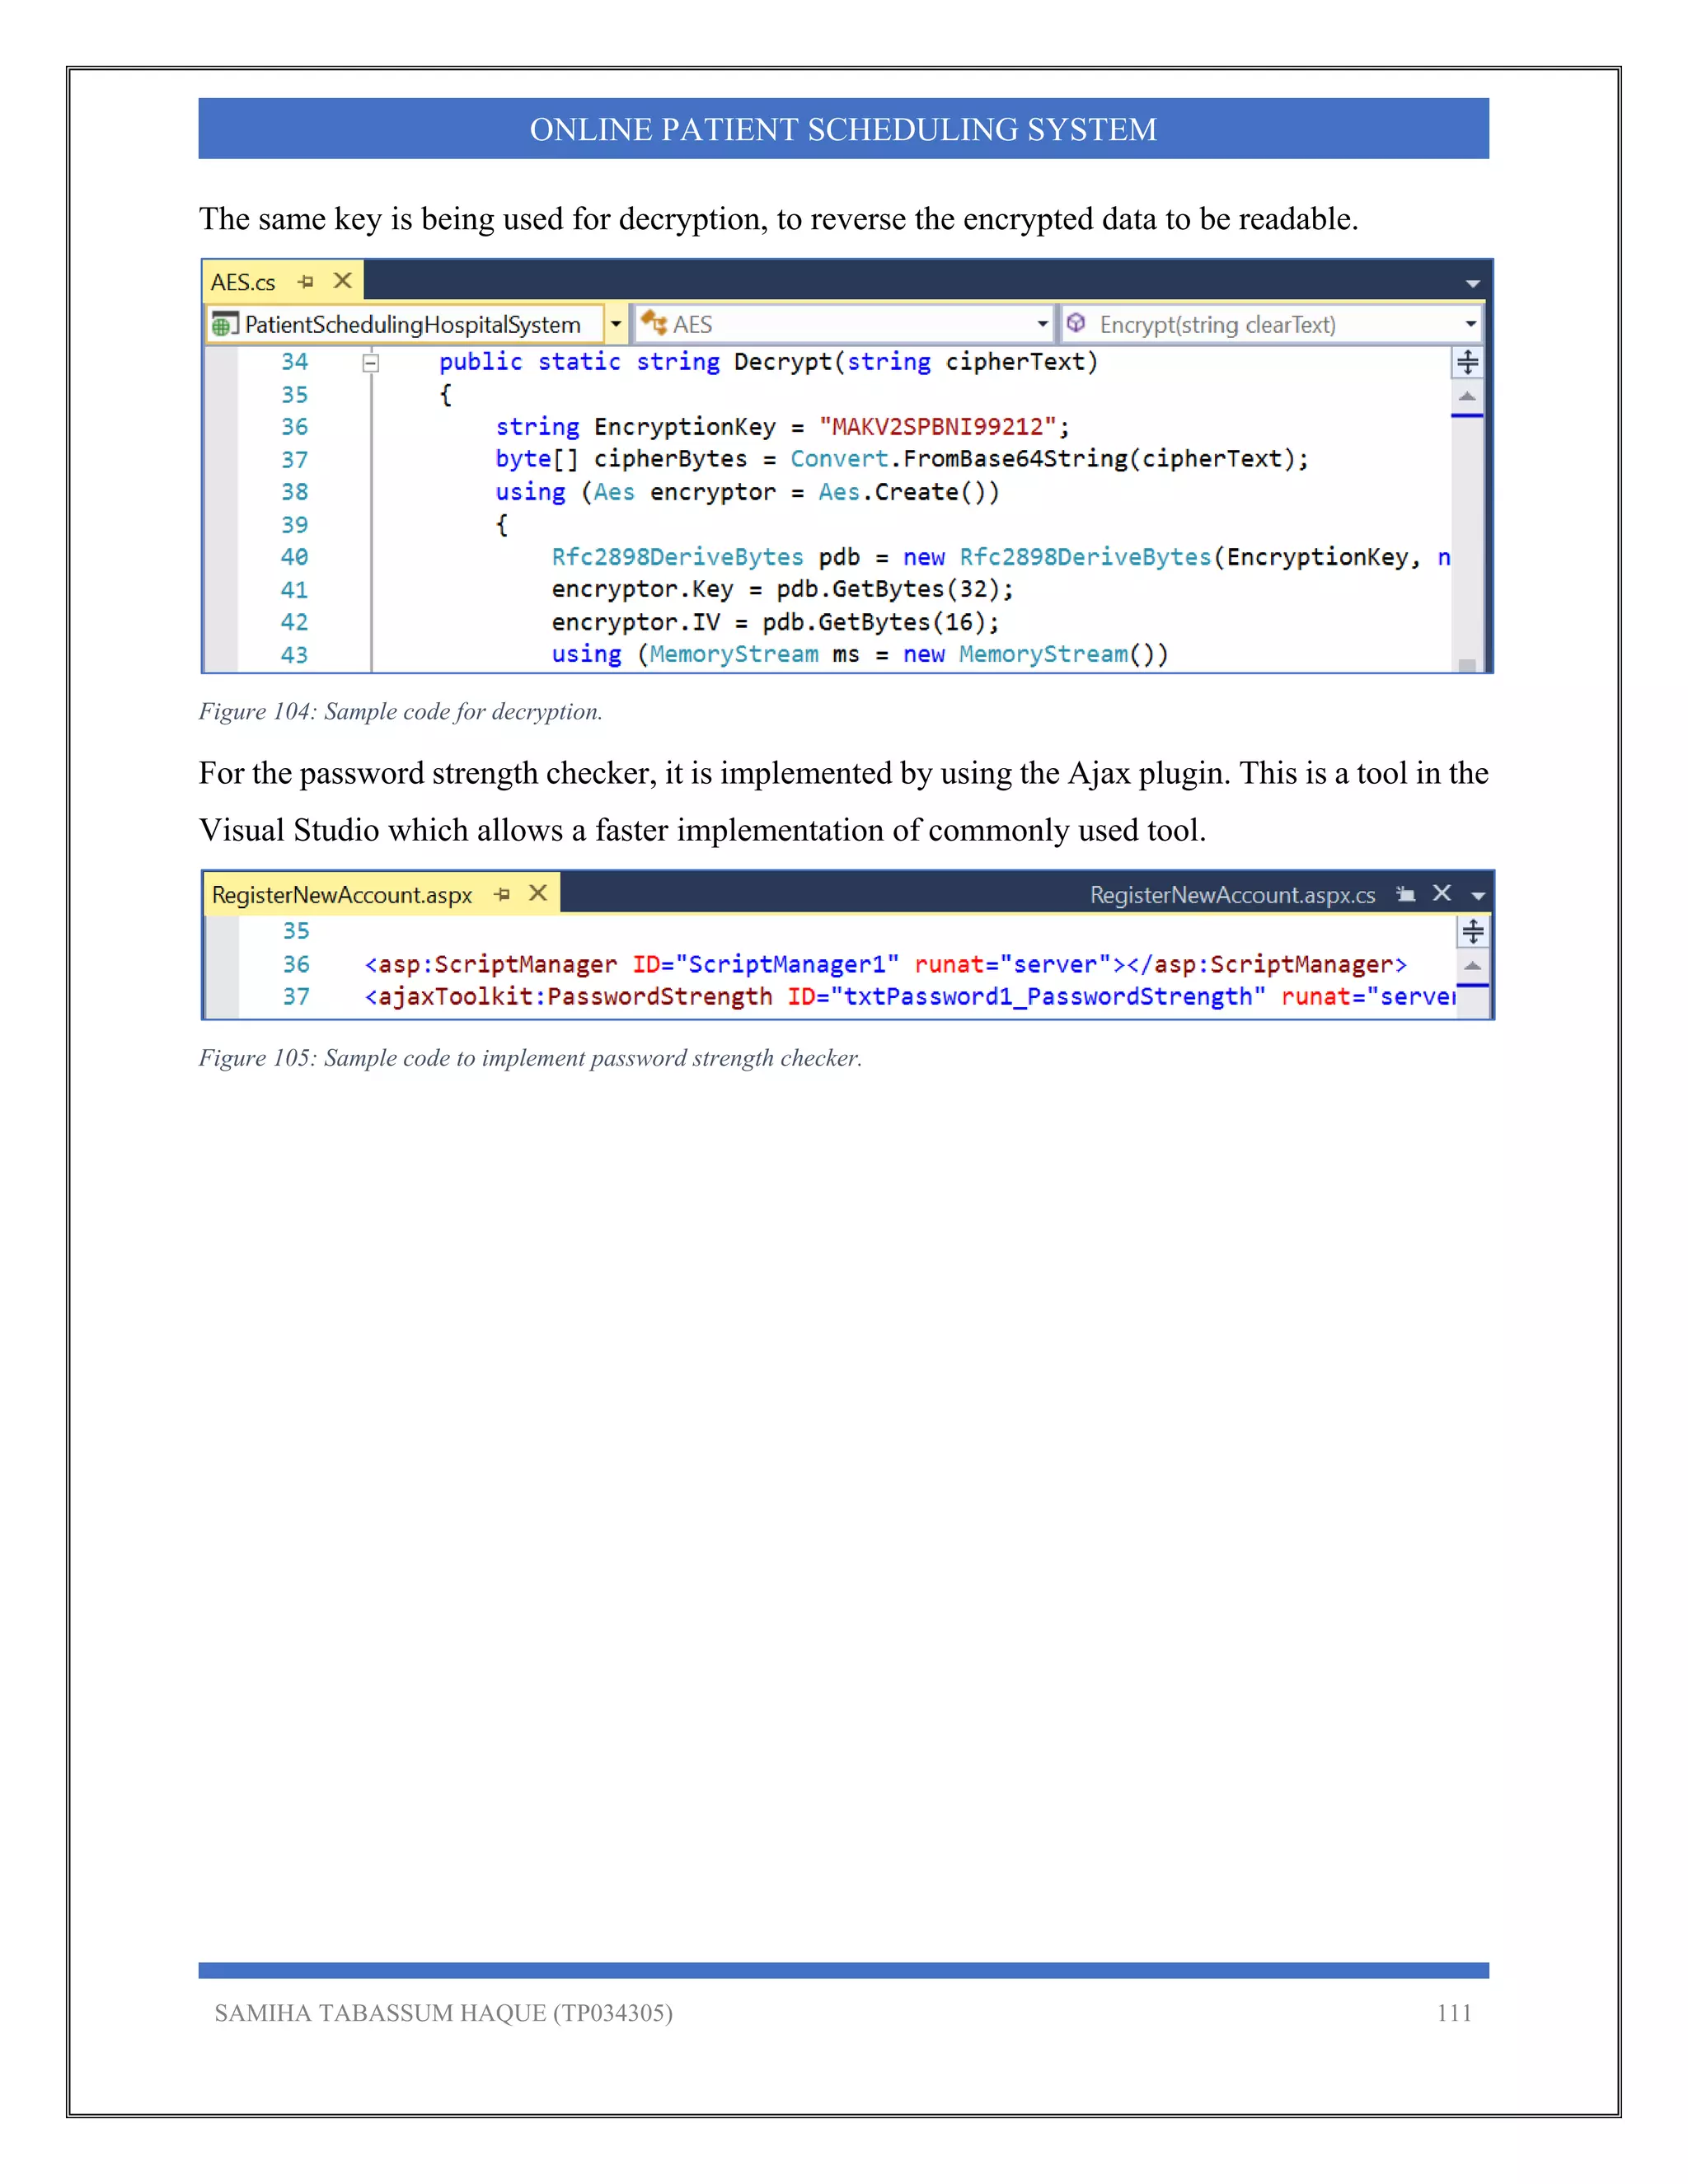This screenshot has height=2184, width=1688.
Task: Click the scroll-up arrow in AES.cs editor
Action: (1467, 397)
